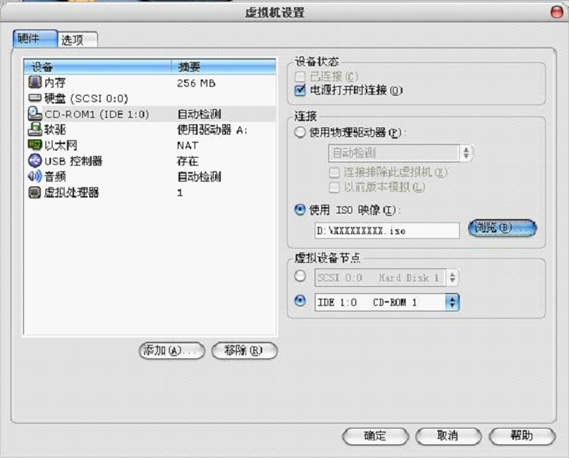
Task: Choose the use physical drive radio button
Action: point(300,132)
